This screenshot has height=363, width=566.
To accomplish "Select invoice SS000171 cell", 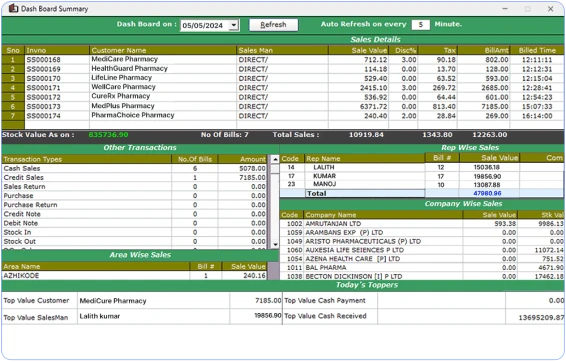I will click(57, 88).
